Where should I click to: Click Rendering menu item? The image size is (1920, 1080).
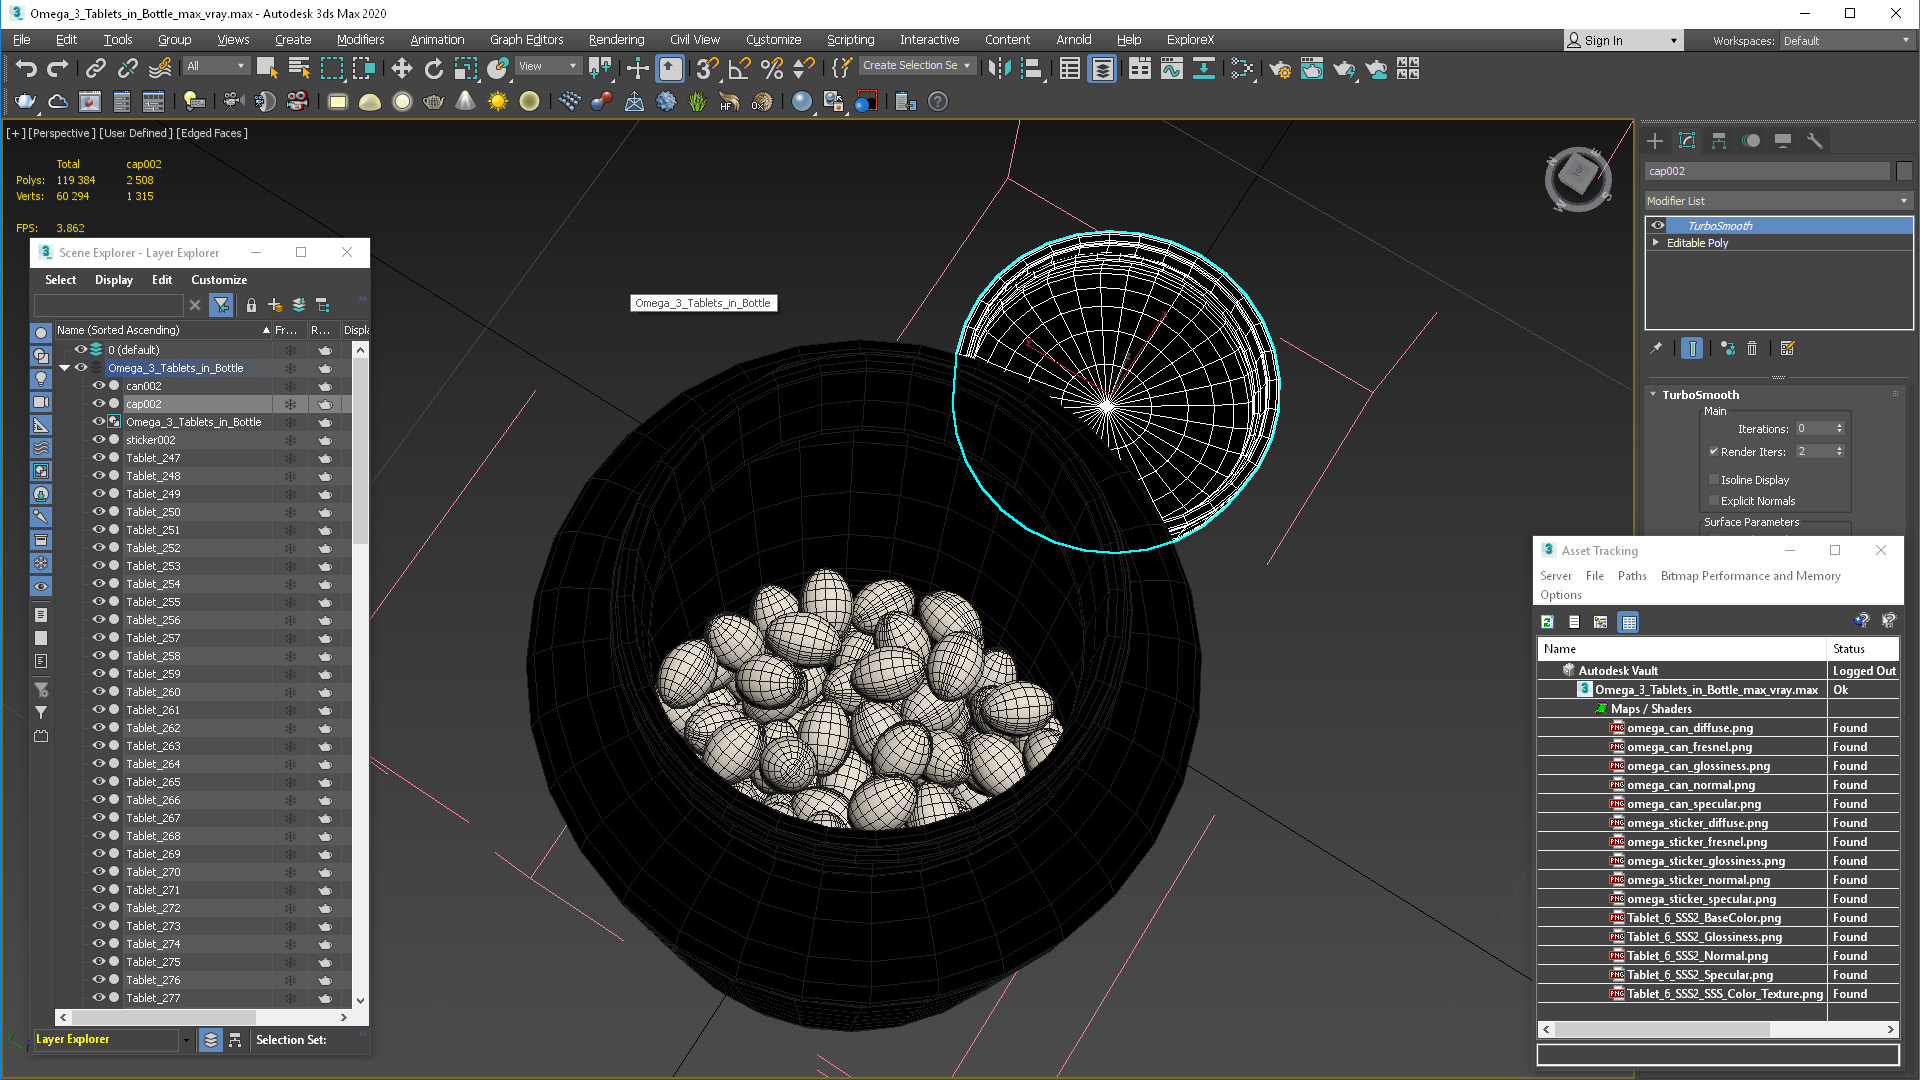615,38
